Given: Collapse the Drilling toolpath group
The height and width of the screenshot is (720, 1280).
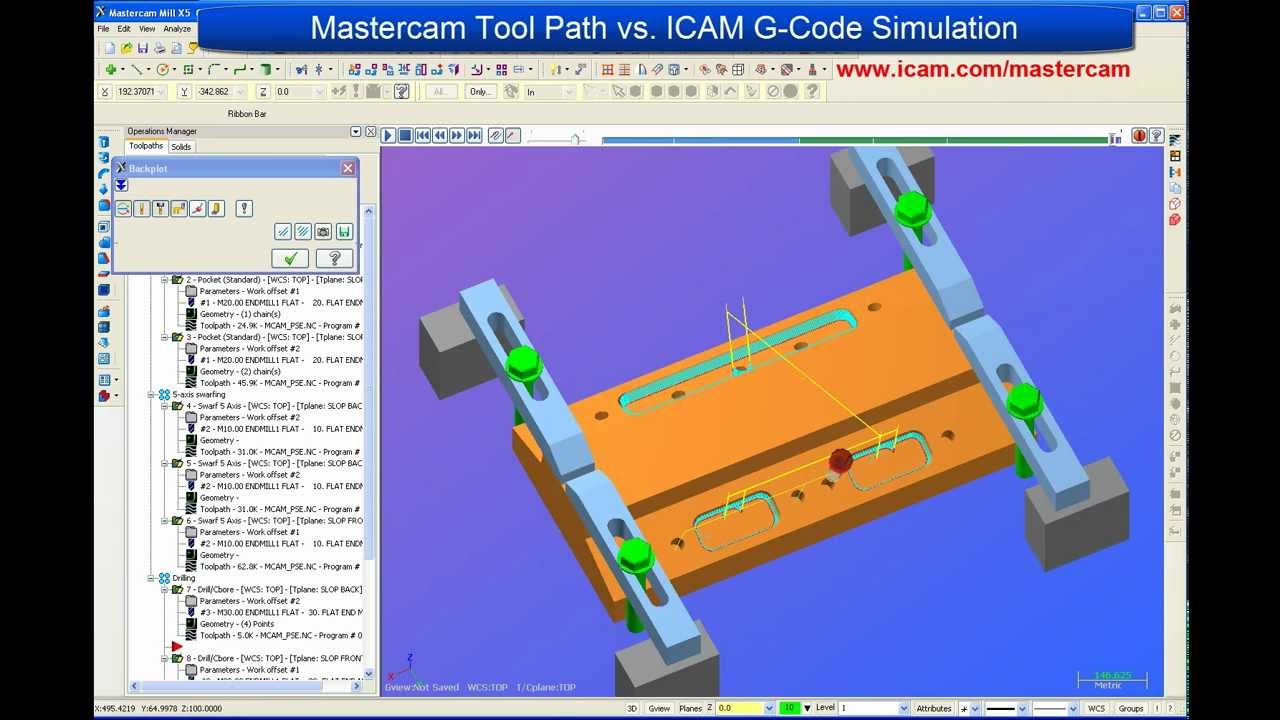Looking at the screenshot, I should coord(153,578).
